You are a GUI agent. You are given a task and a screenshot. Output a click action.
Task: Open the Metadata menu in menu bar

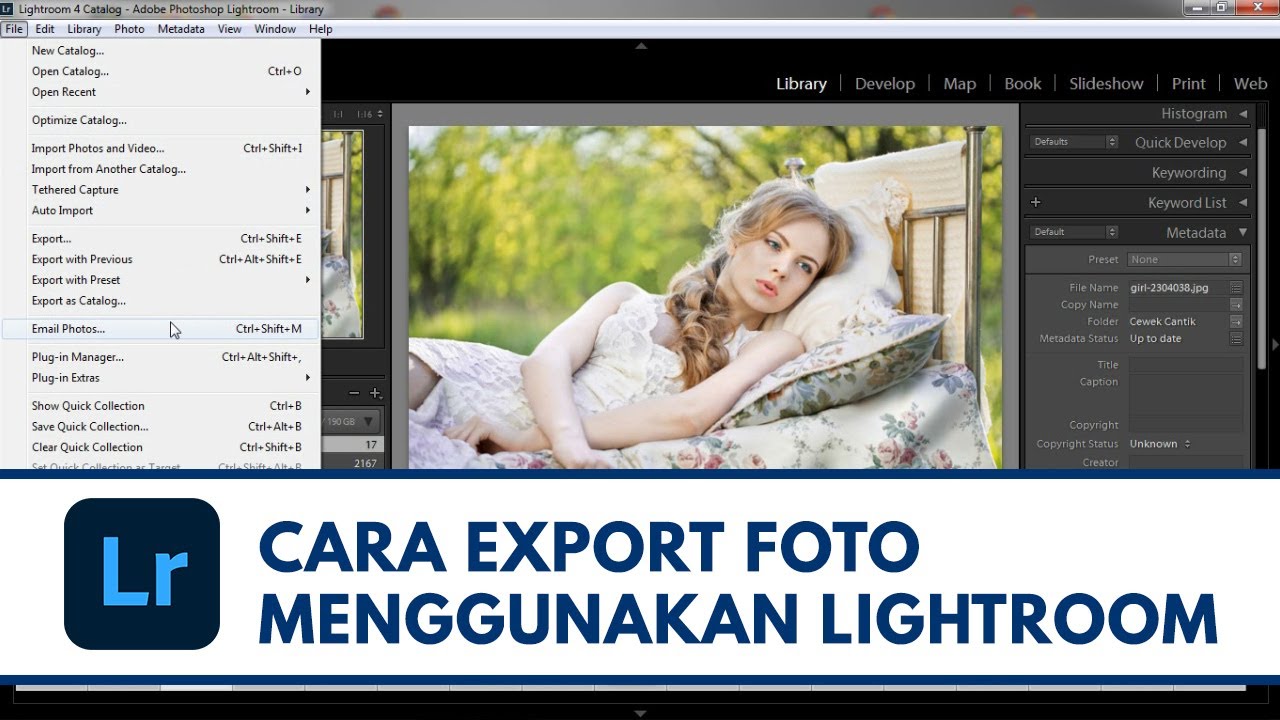[181, 29]
